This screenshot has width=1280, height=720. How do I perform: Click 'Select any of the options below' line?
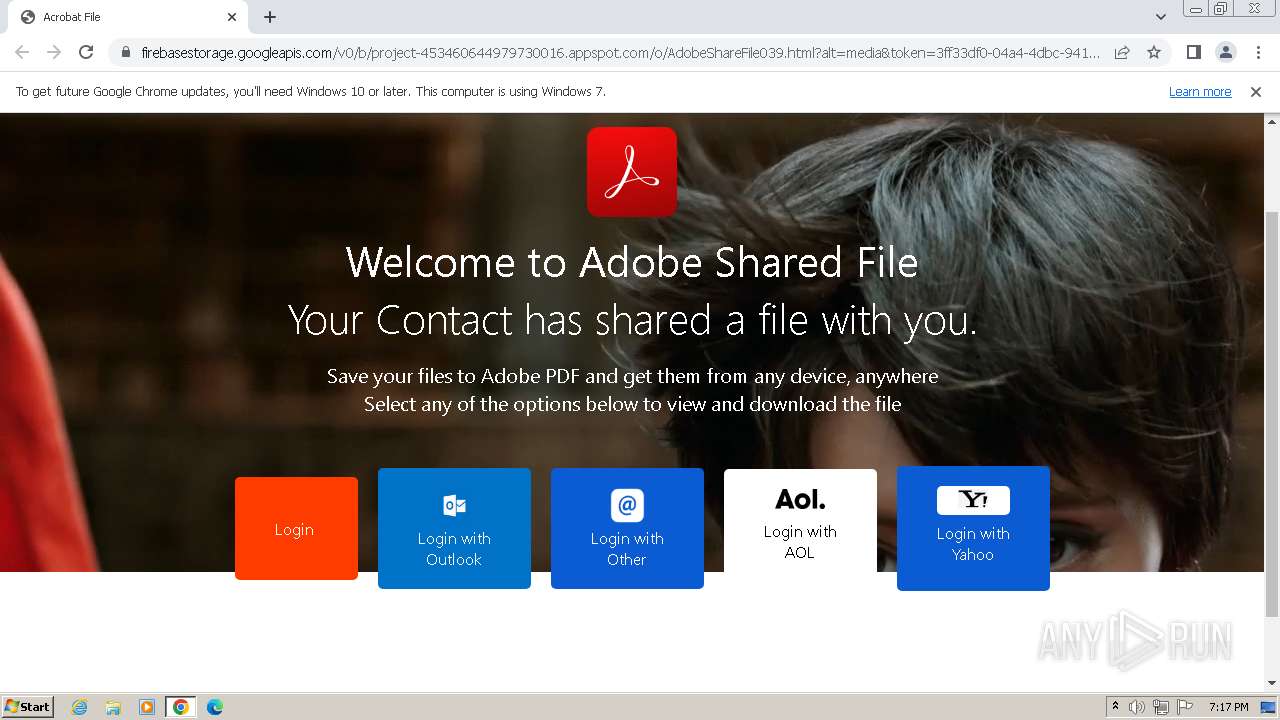coord(632,405)
